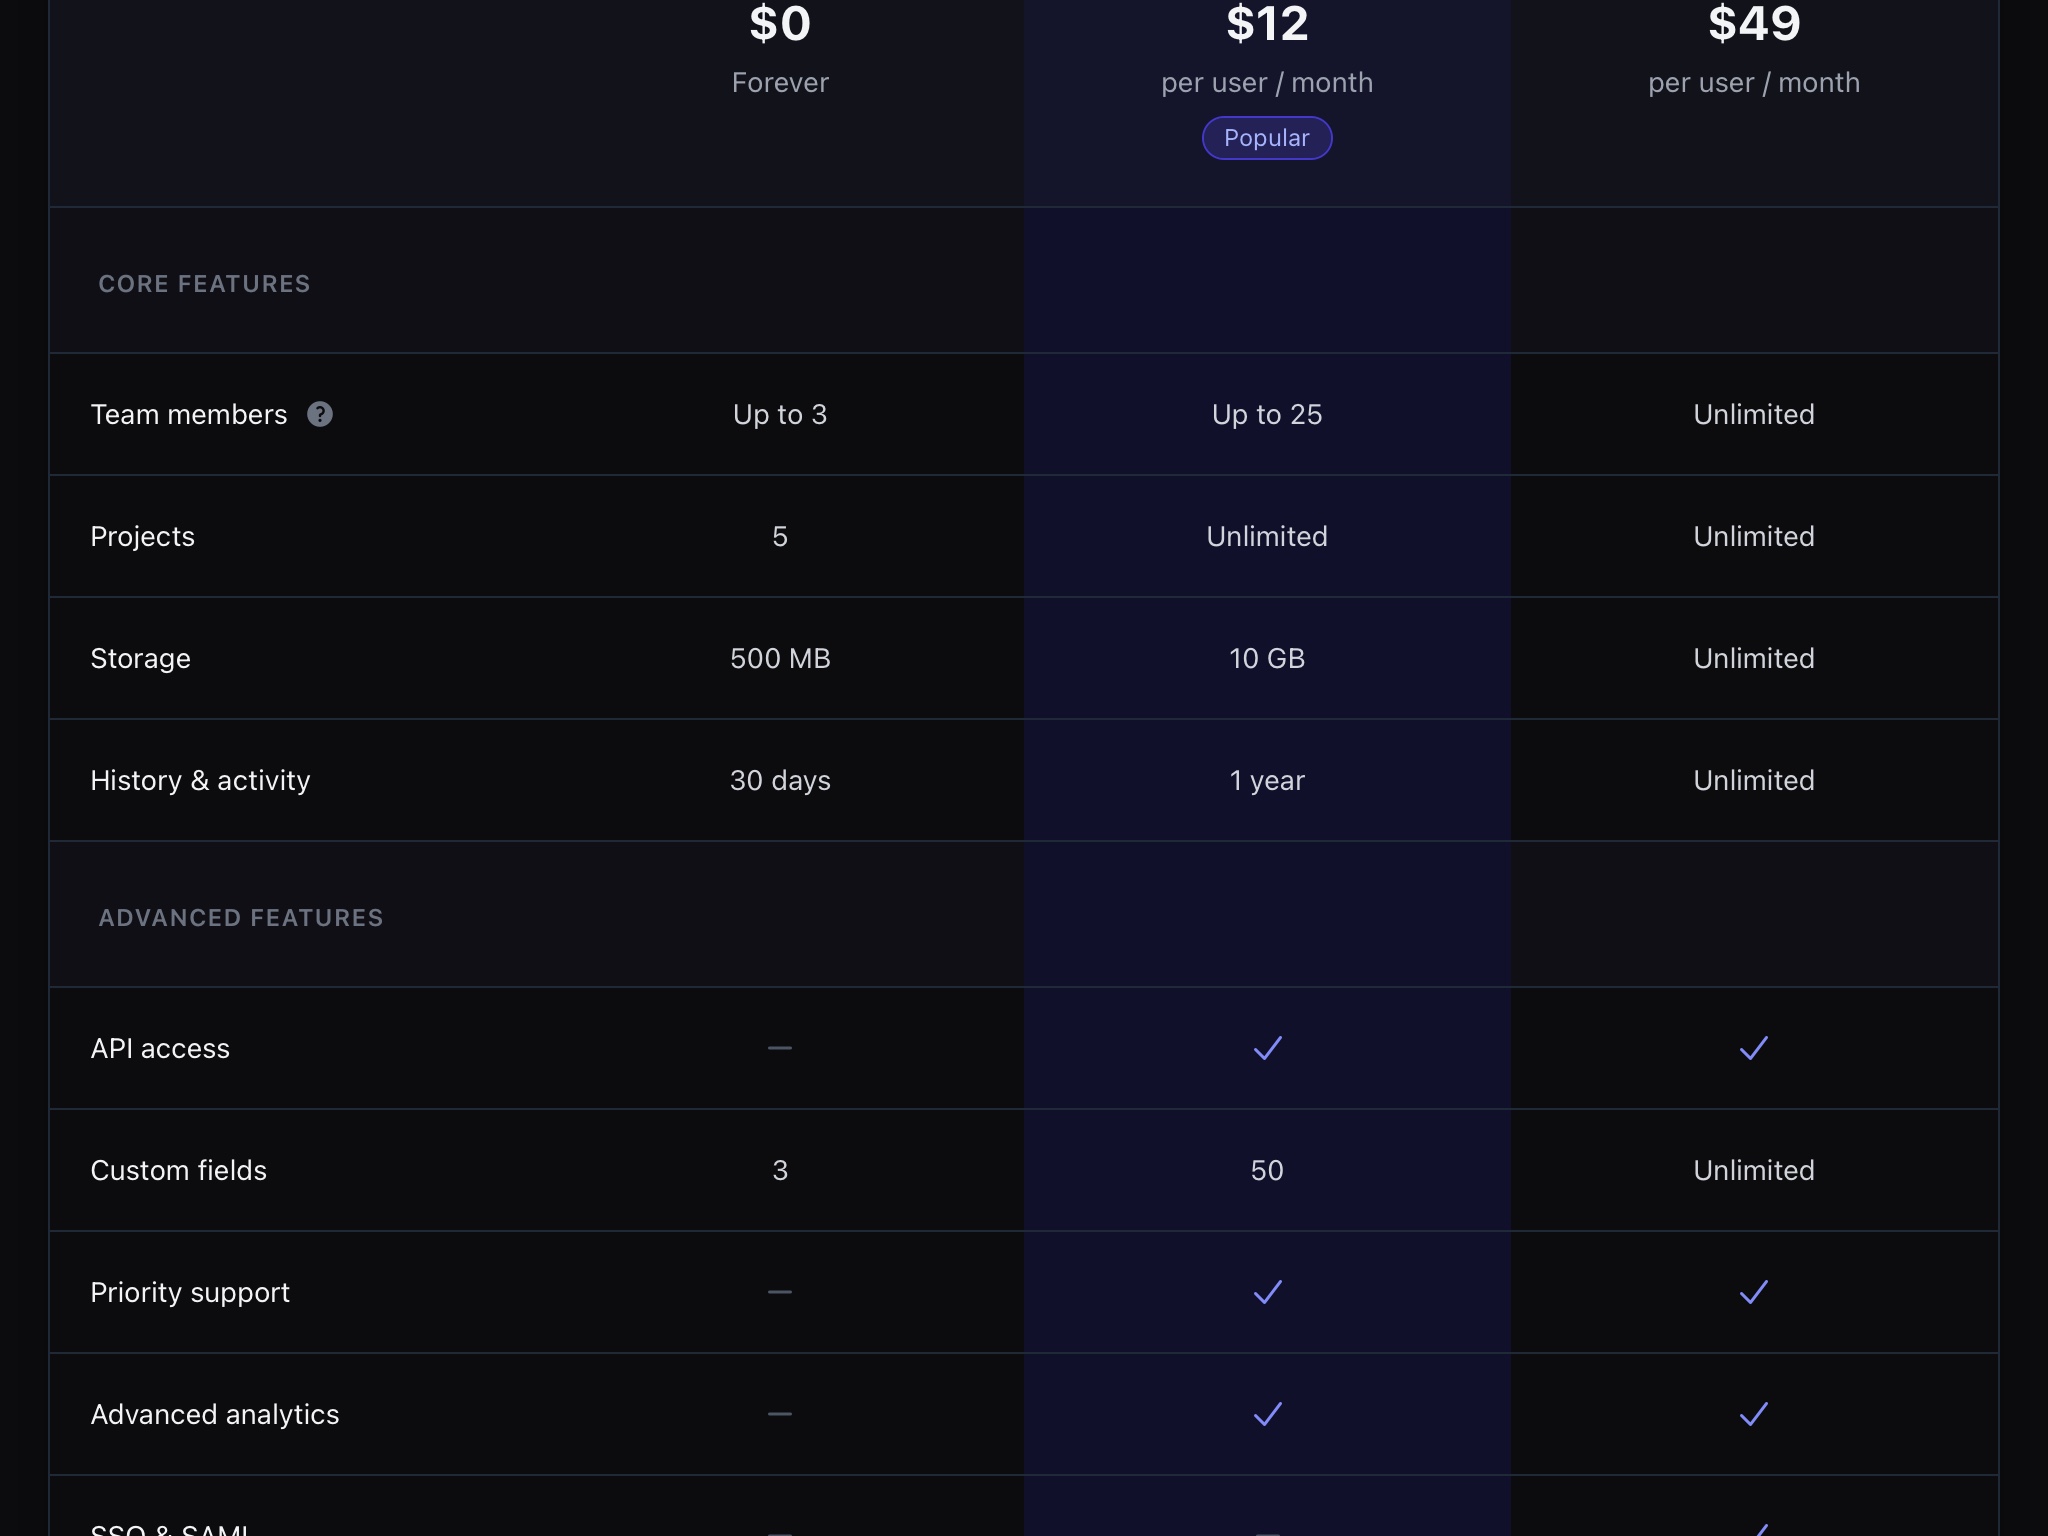2048x1536 pixels.
Task: Click the dash for Priority support in Free plan
Action: pyautogui.click(x=780, y=1292)
